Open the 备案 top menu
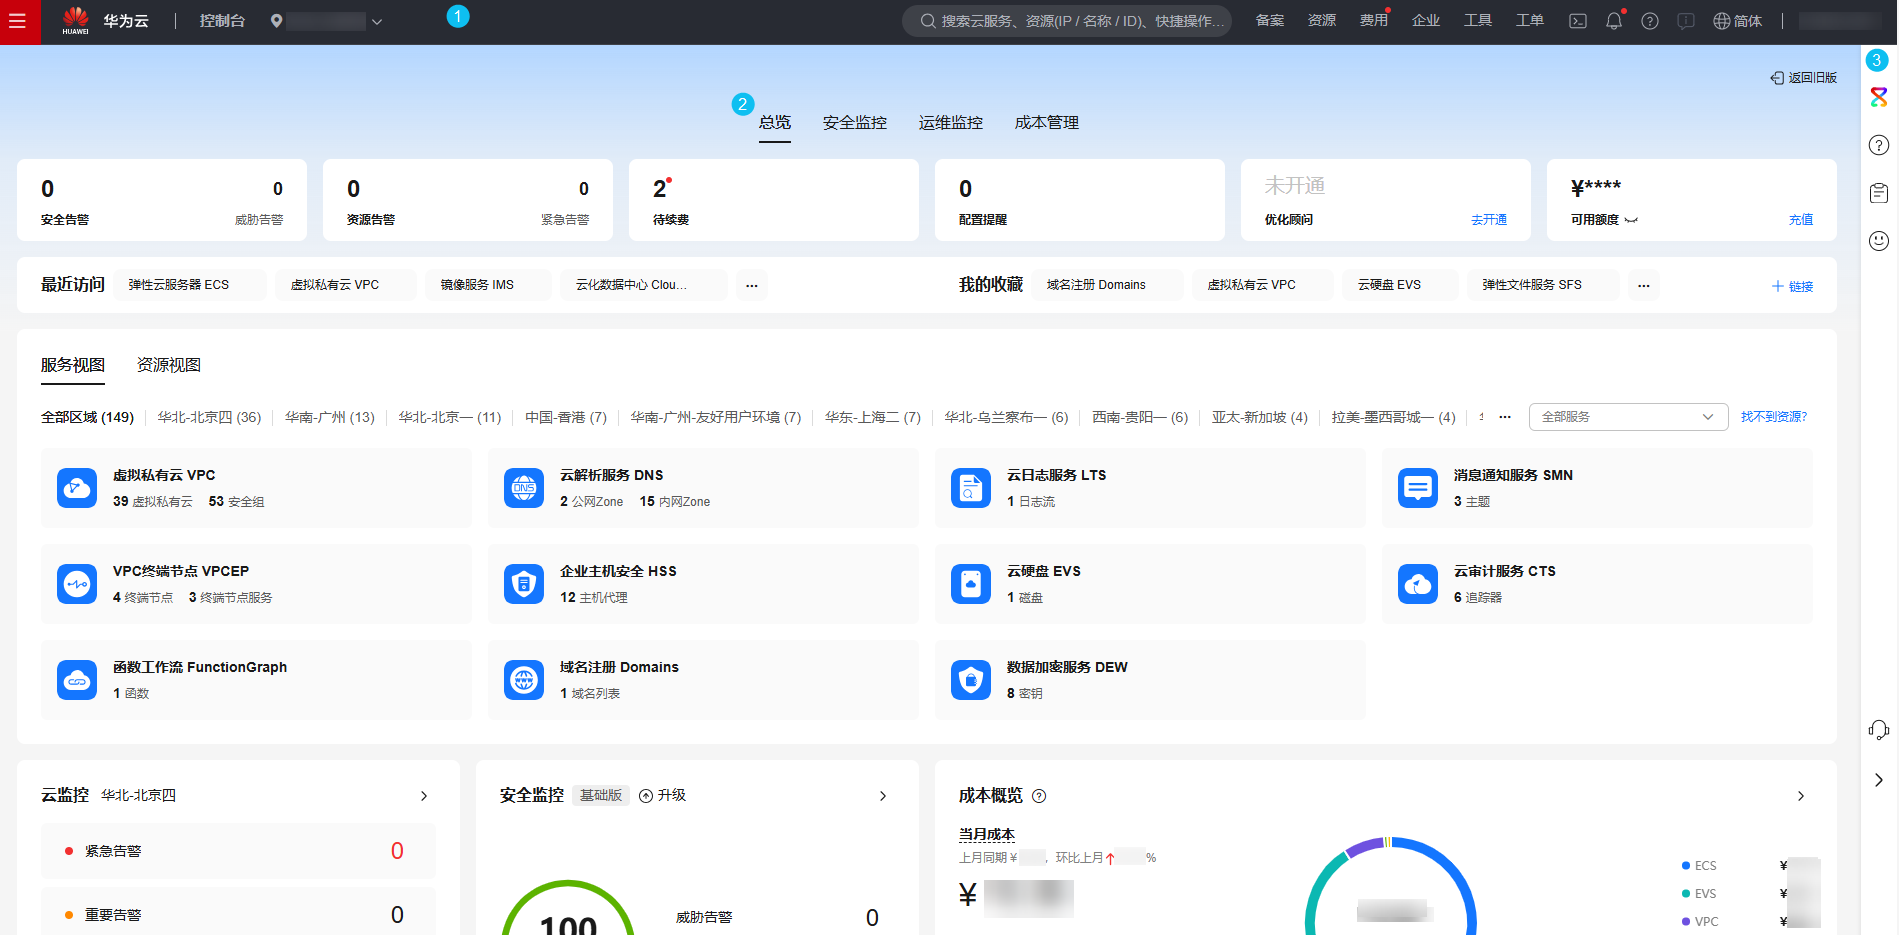The width and height of the screenshot is (1899, 935). click(x=1270, y=21)
